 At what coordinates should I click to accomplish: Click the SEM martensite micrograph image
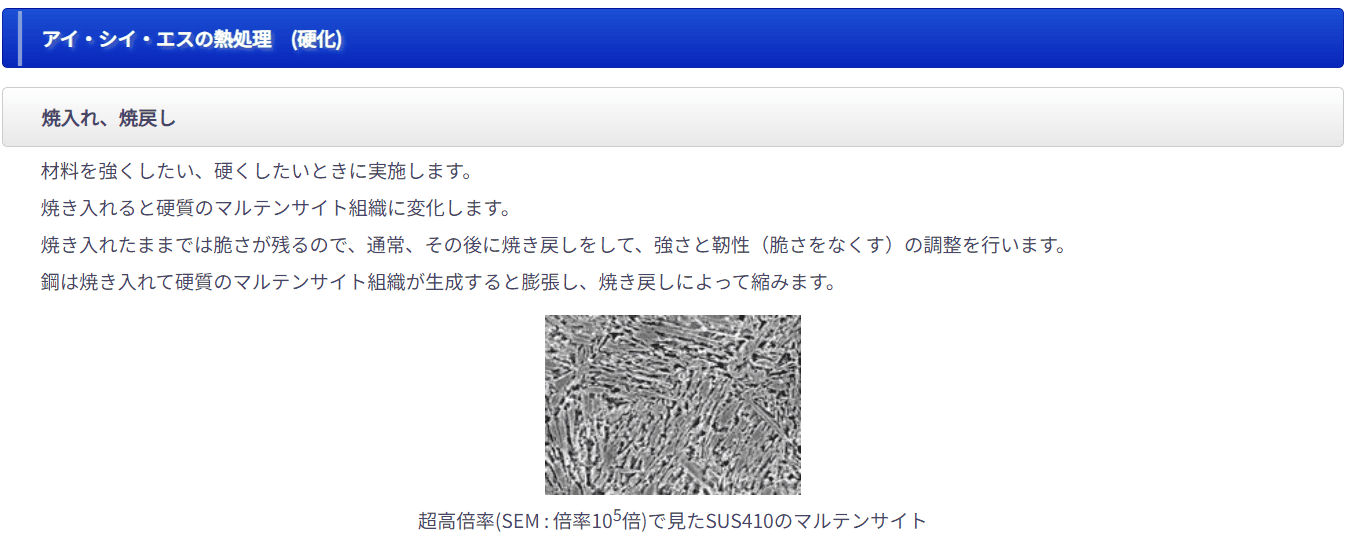[672, 404]
